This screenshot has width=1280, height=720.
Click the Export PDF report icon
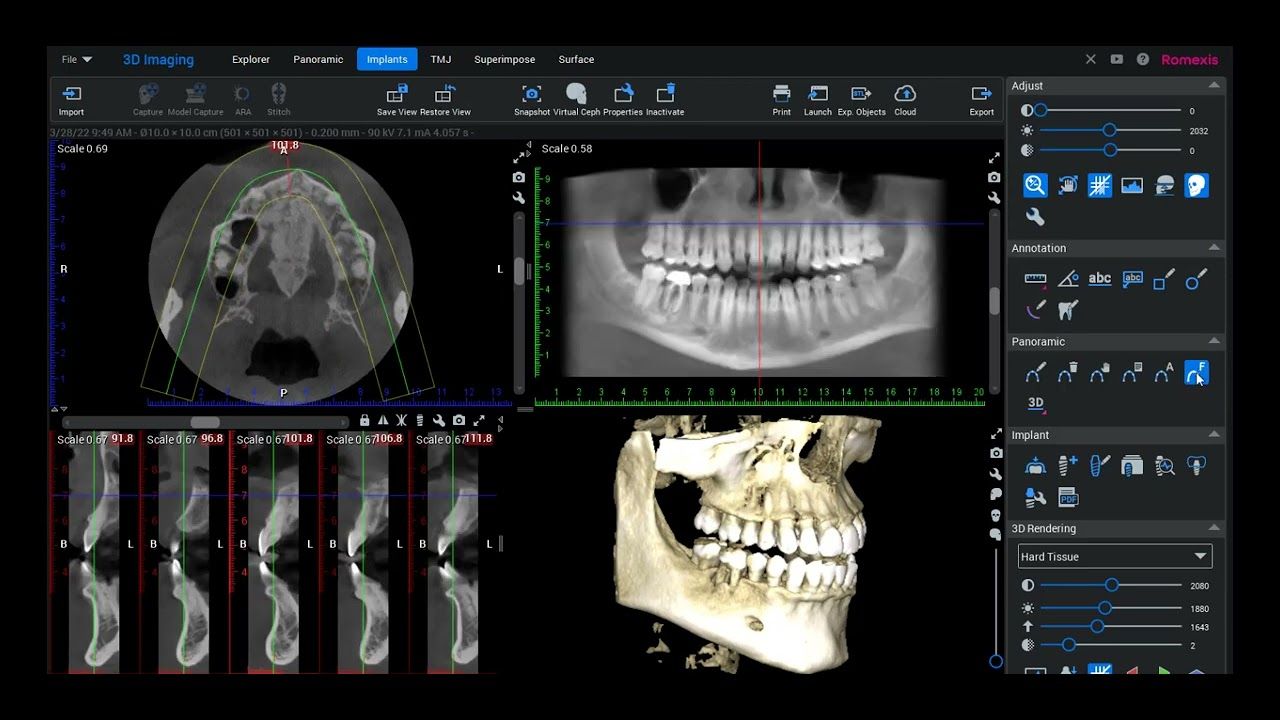point(1068,497)
